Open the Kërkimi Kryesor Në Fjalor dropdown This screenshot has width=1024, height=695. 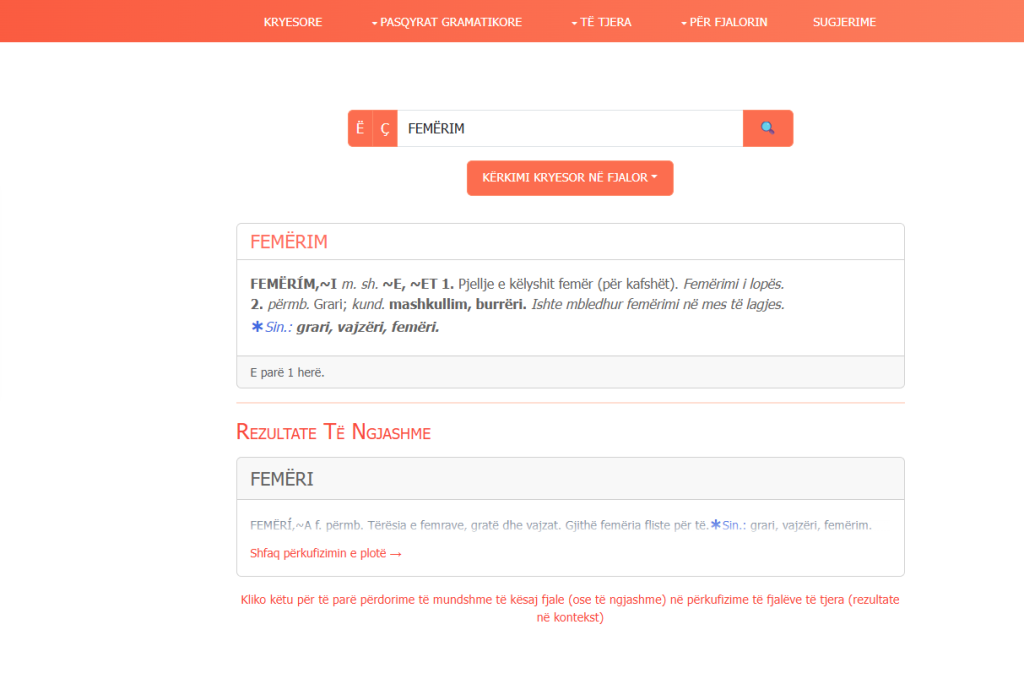click(569, 178)
